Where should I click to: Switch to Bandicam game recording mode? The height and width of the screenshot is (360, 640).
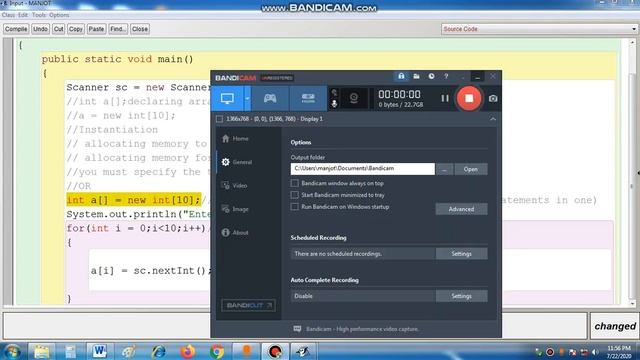(x=270, y=98)
